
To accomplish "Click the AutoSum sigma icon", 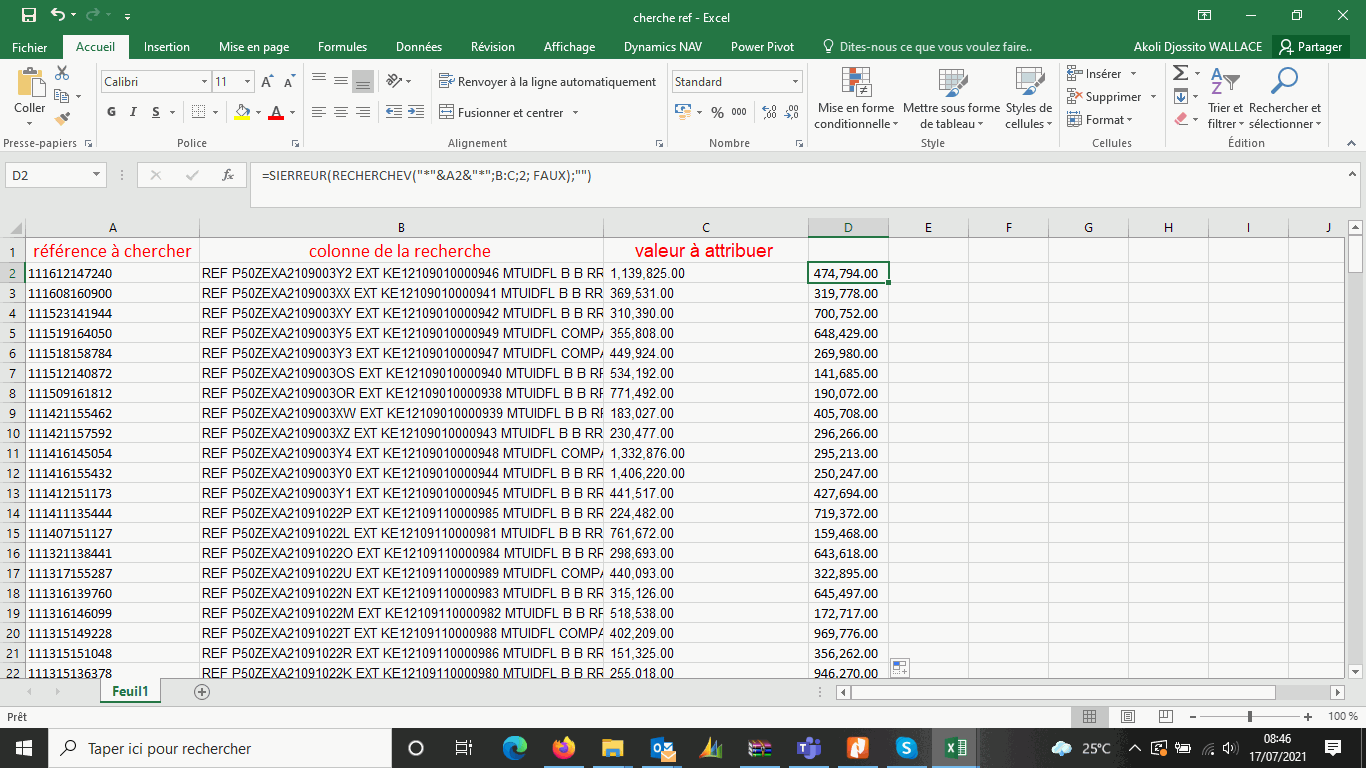I will tap(1181, 73).
